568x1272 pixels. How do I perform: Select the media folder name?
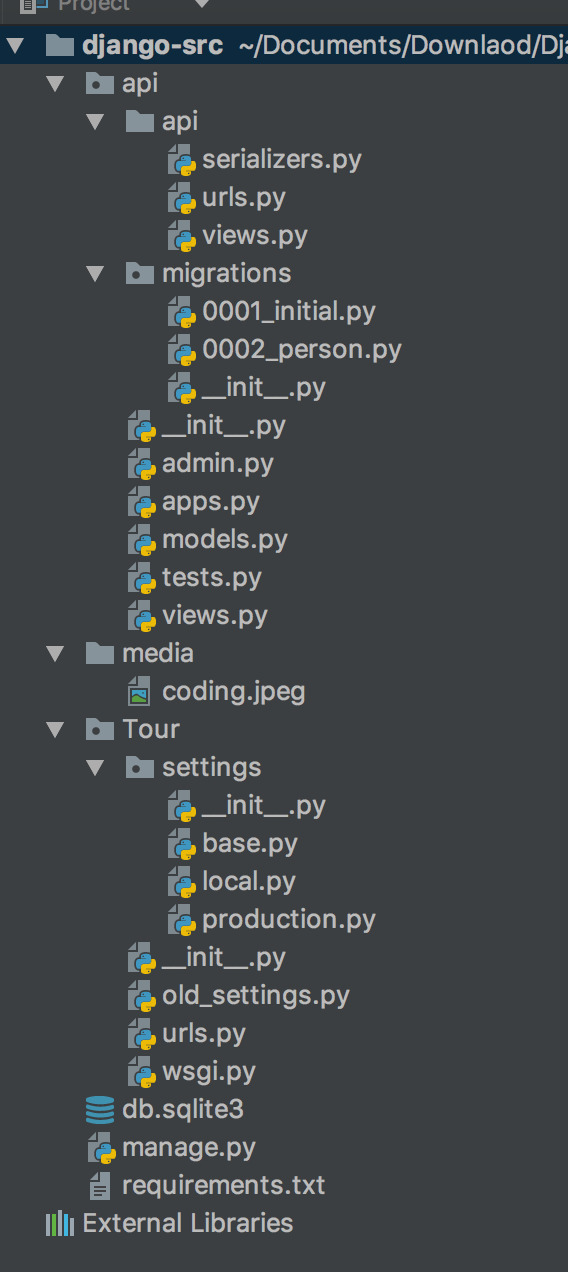pos(158,653)
